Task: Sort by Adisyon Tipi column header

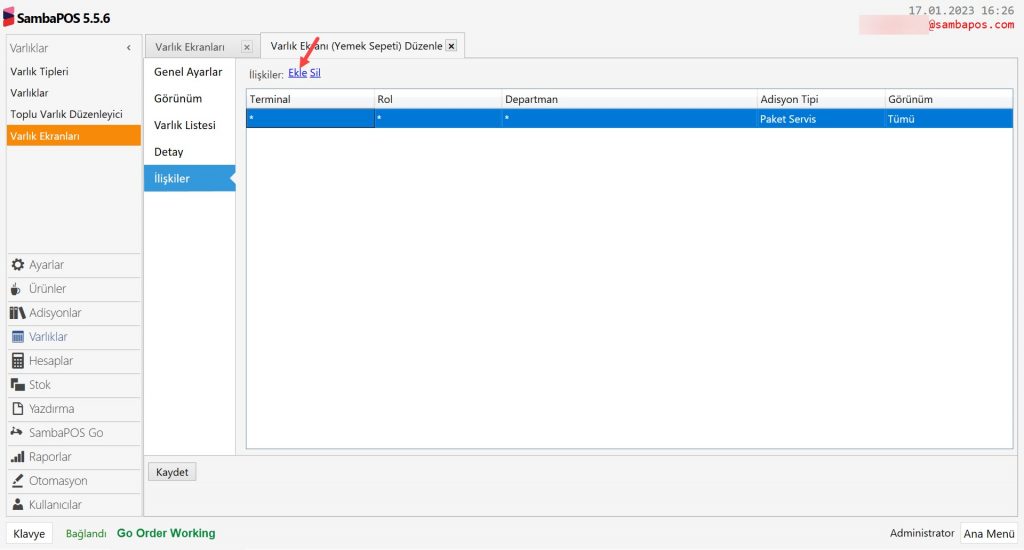Action: (x=789, y=100)
